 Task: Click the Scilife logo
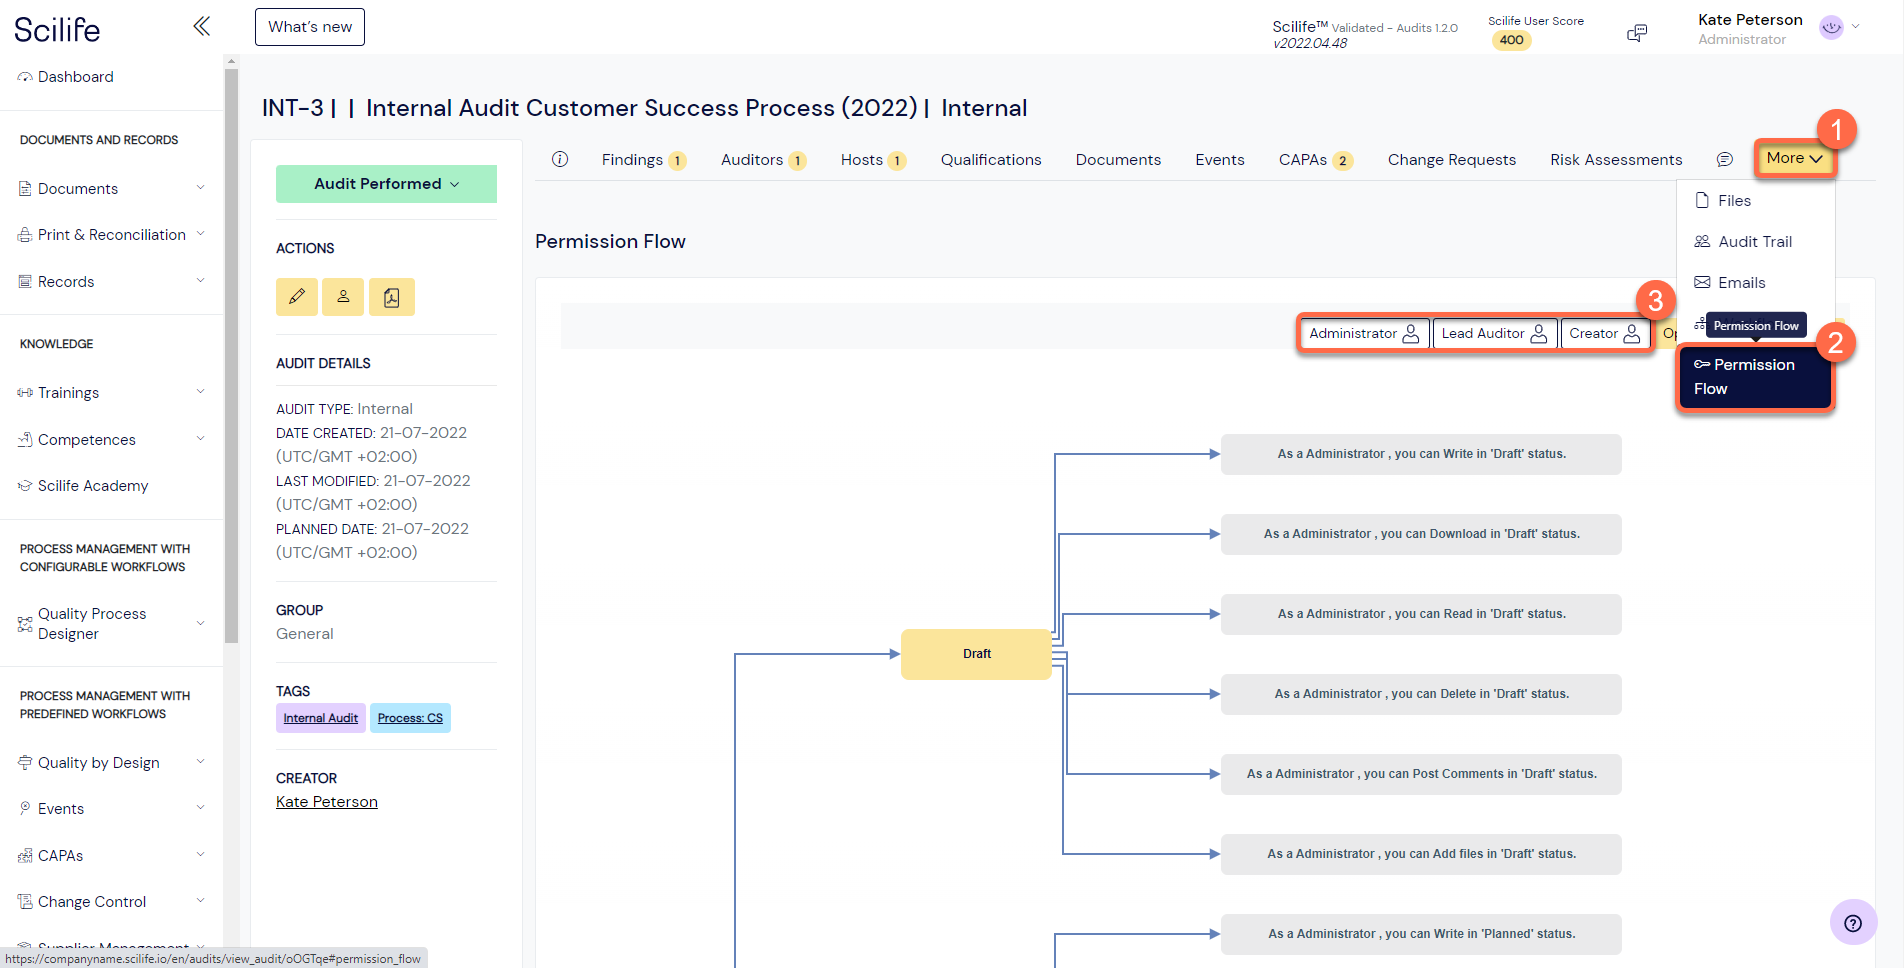pyautogui.click(x=57, y=29)
